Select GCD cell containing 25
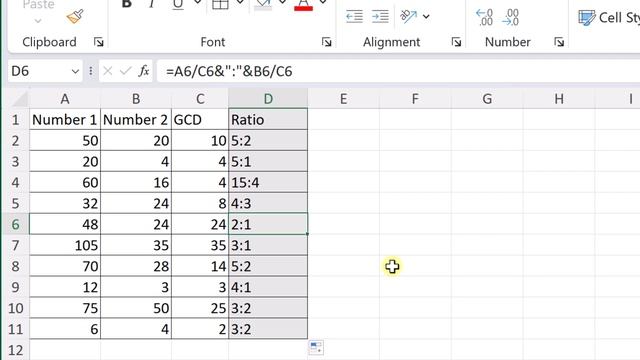Screen dimensions: 640x360 (x=200, y=308)
